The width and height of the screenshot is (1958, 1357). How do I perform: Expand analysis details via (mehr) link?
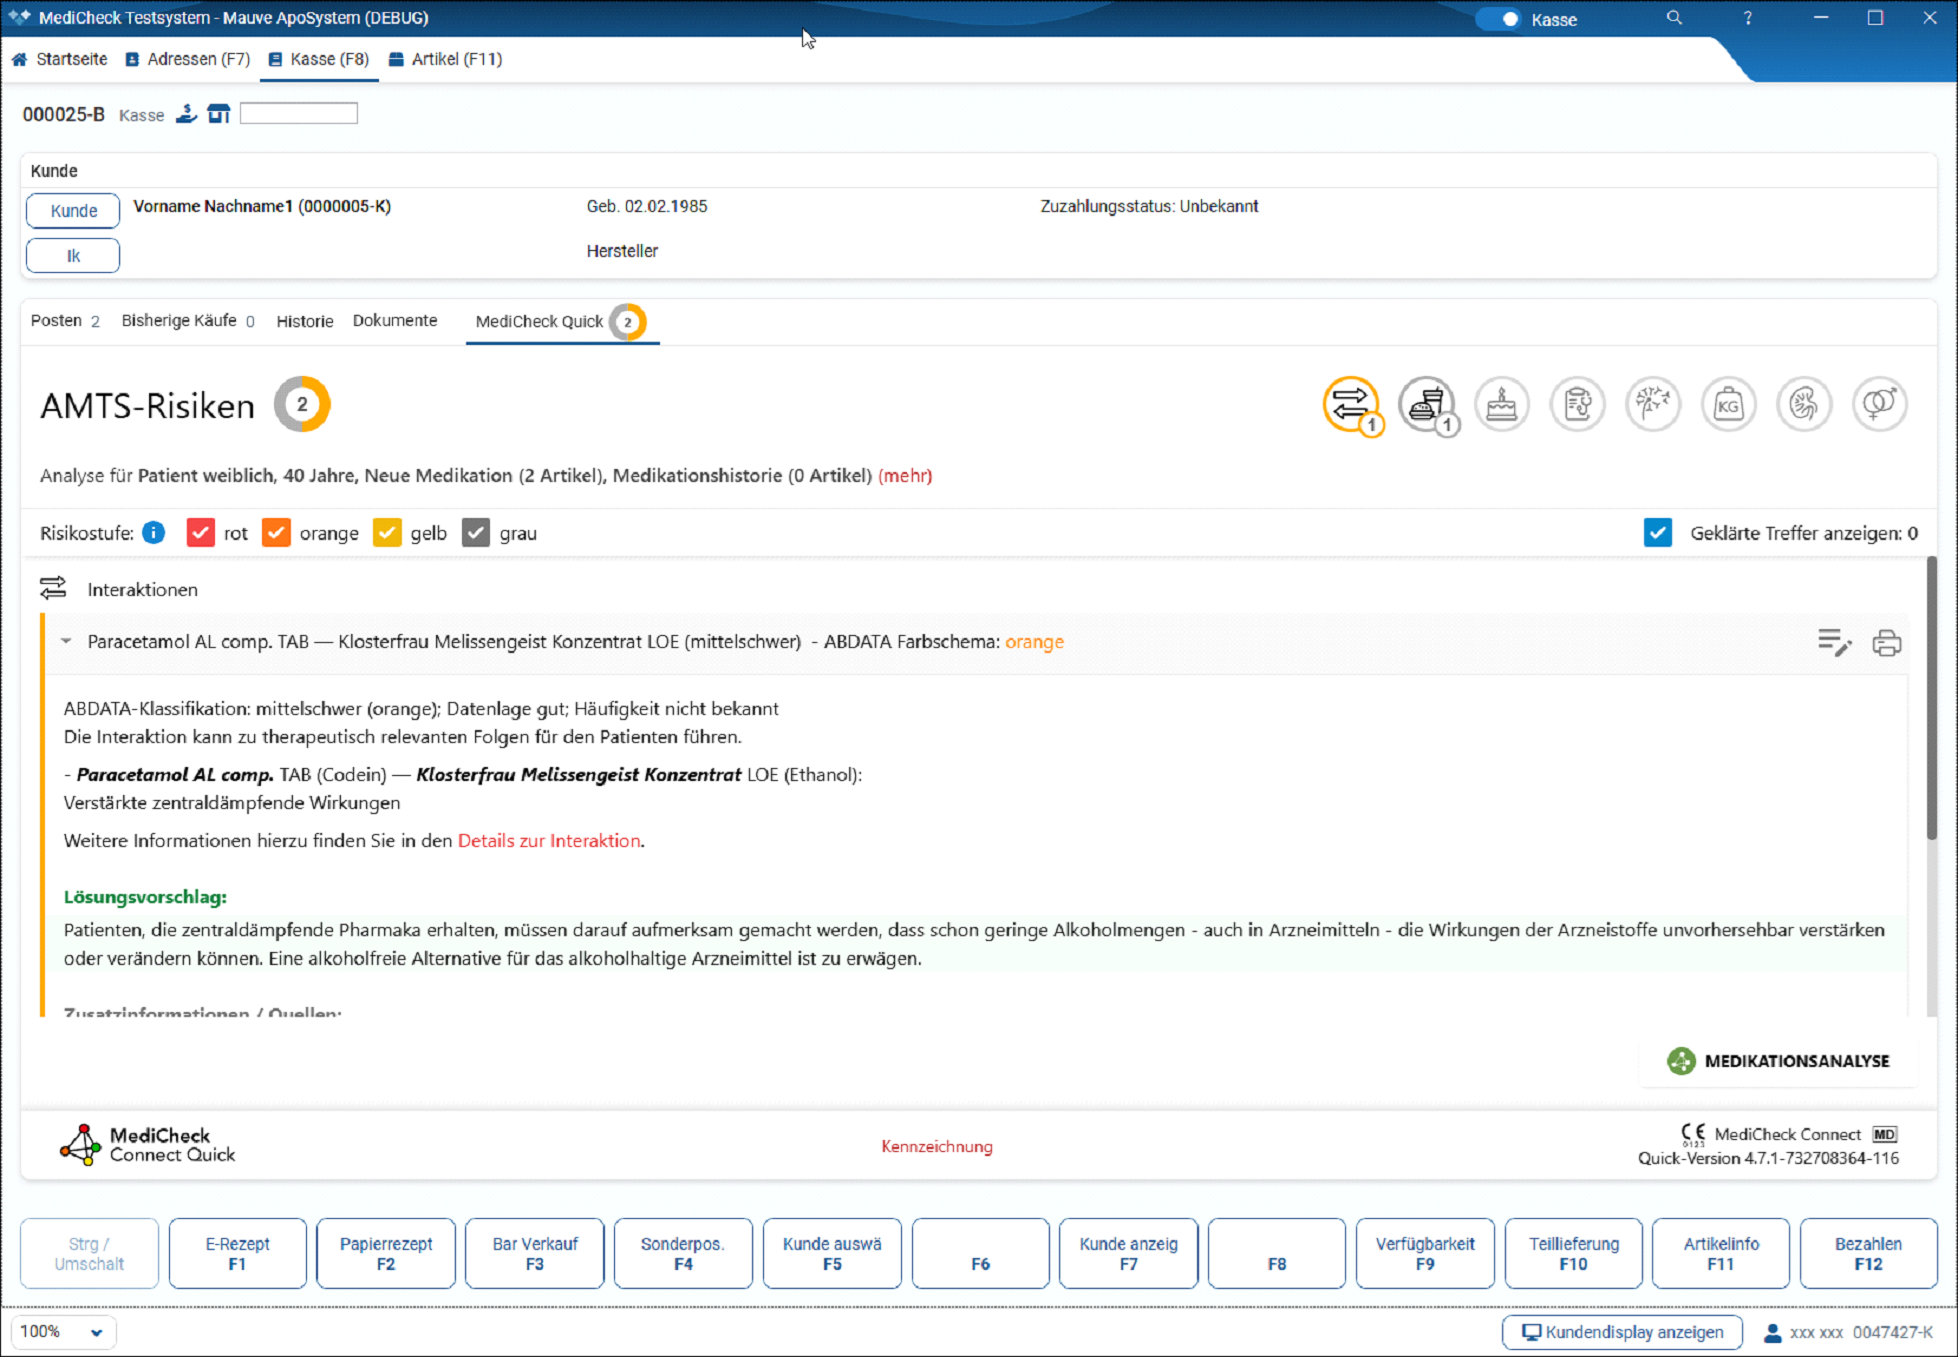coord(904,476)
